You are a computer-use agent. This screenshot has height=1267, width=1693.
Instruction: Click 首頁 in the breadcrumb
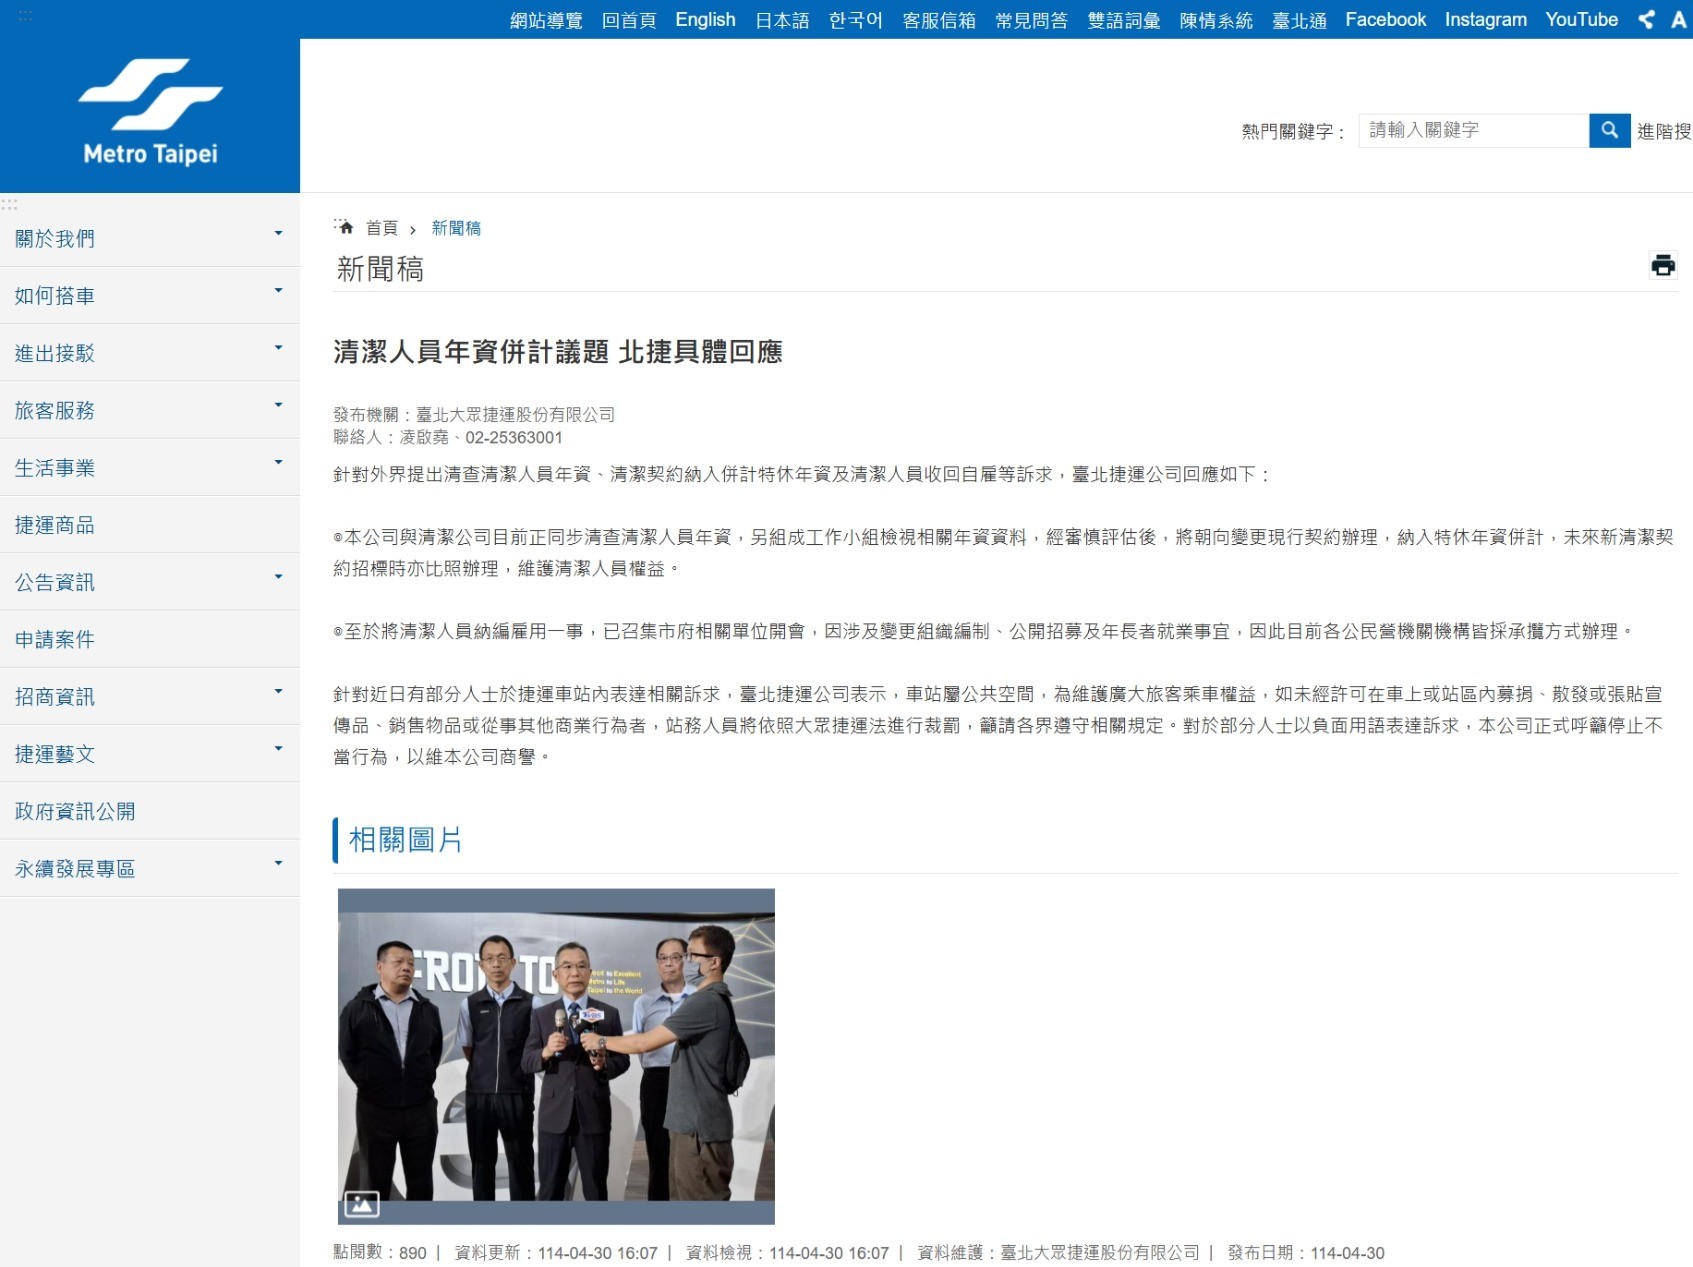[382, 228]
